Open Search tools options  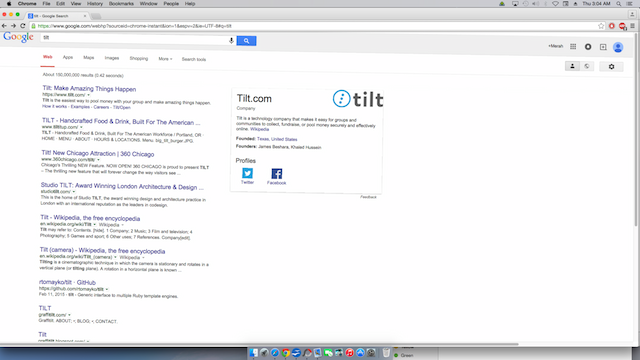(194, 59)
